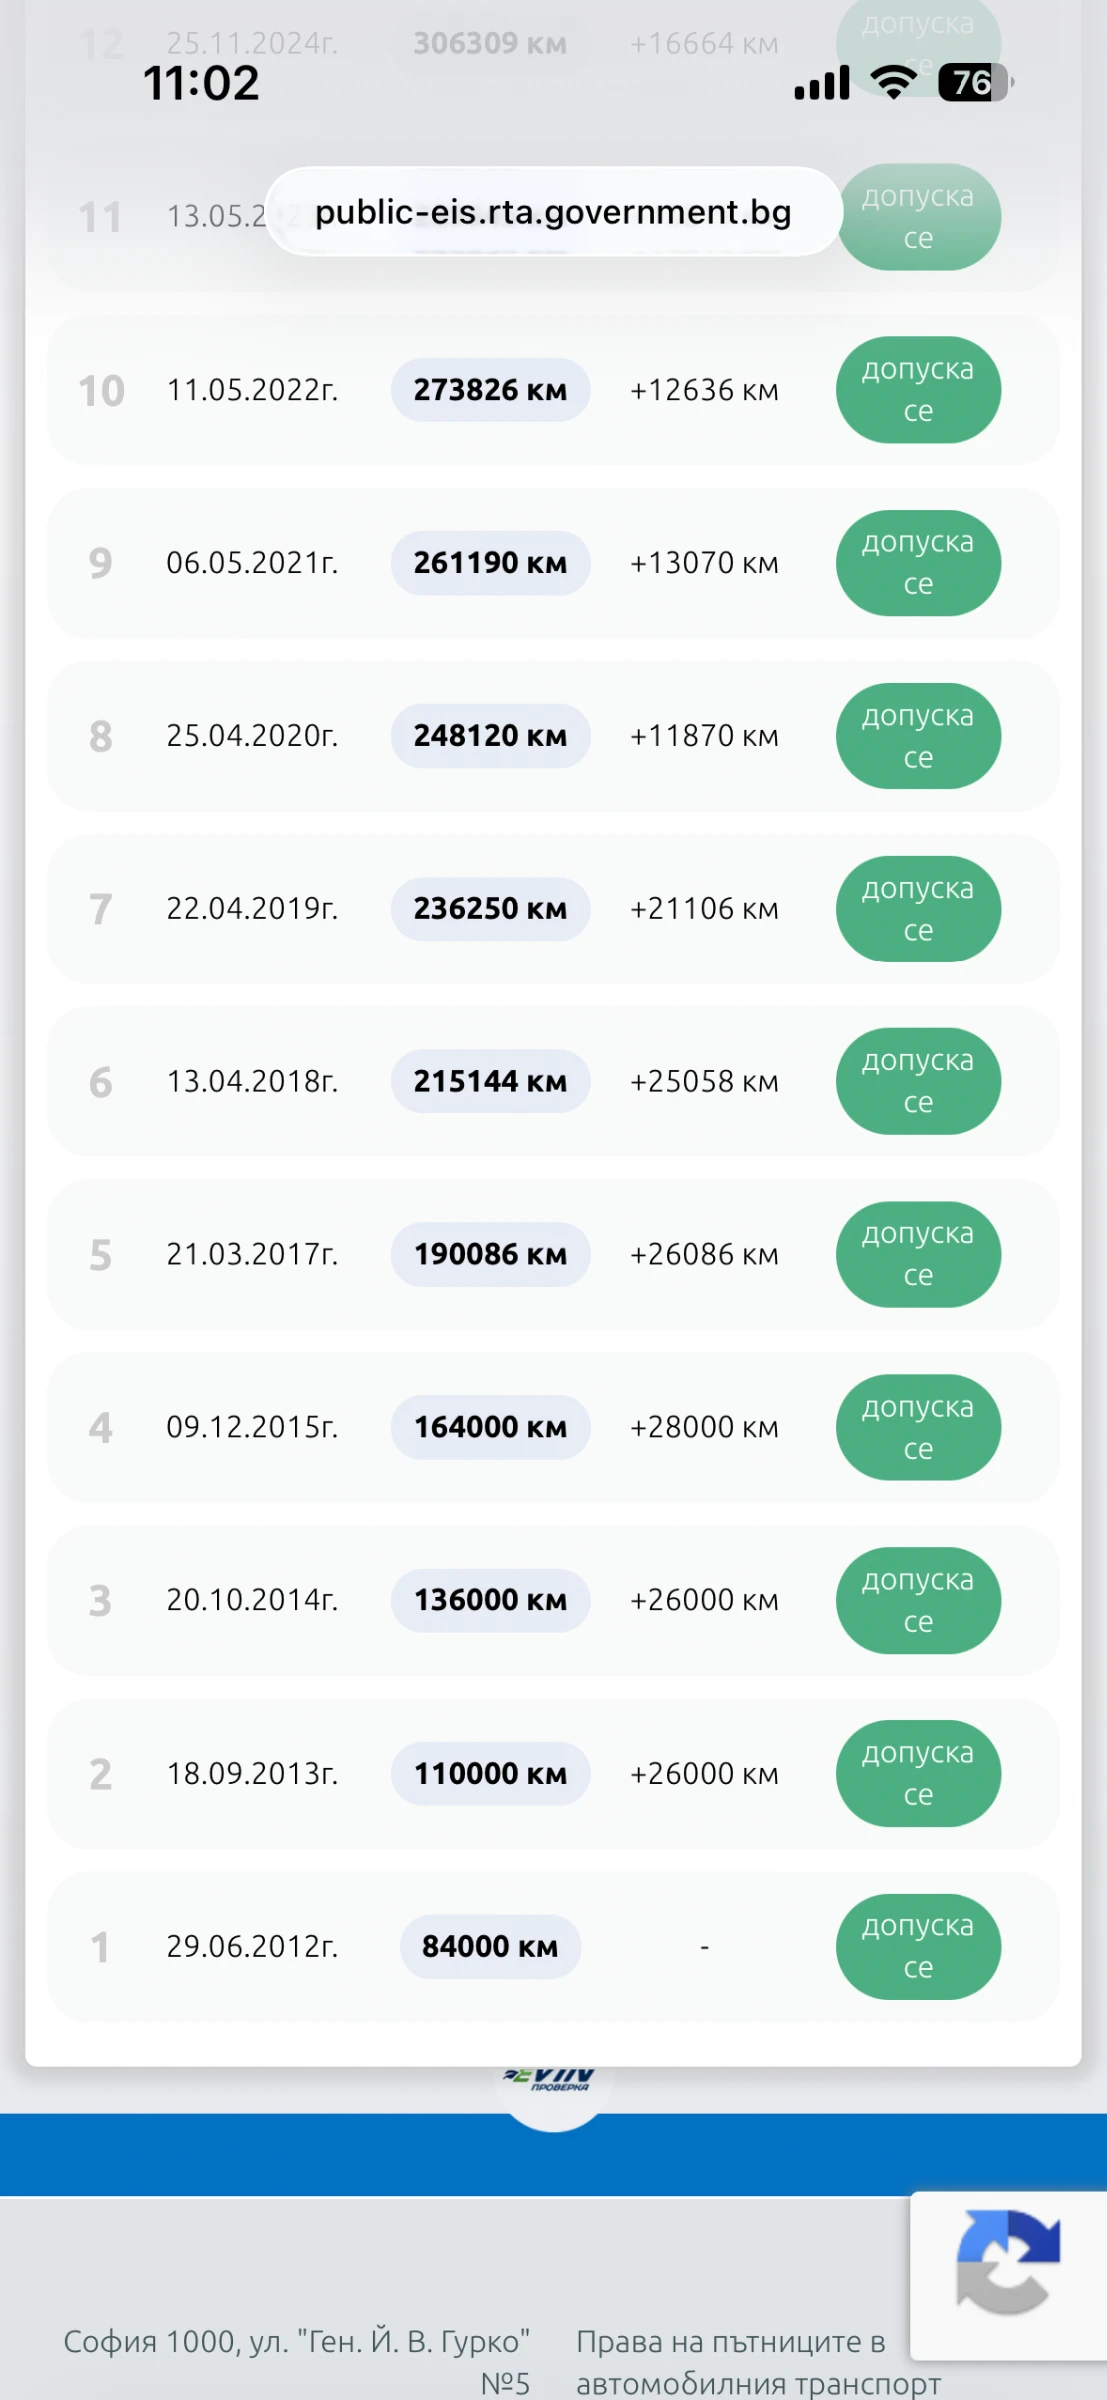Tap the 164000 км mileage pill
1107x2400 pixels.
490,1427
